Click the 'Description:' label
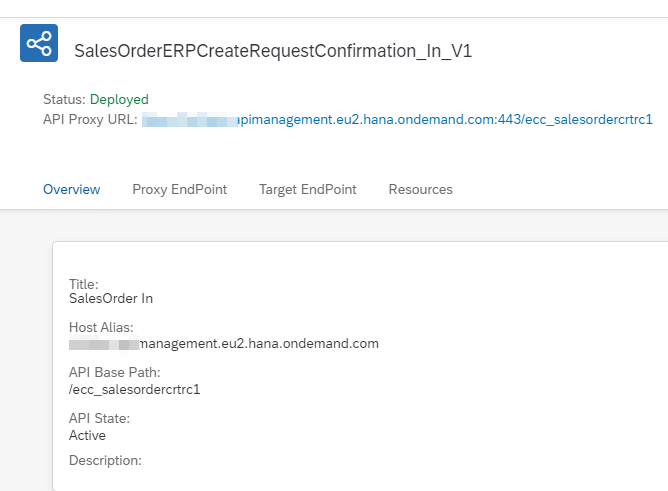Viewport: 668px width, 491px height. coord(105,460)
